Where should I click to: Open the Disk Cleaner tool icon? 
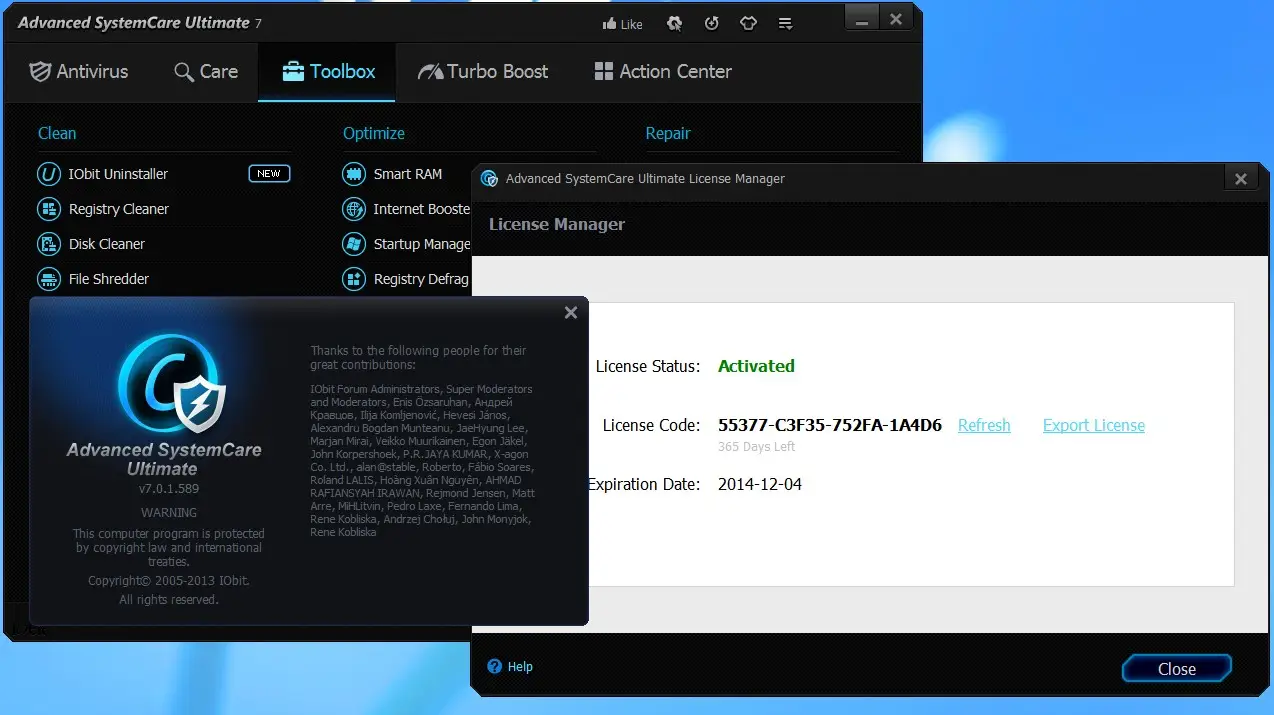(x=49, y=244)
